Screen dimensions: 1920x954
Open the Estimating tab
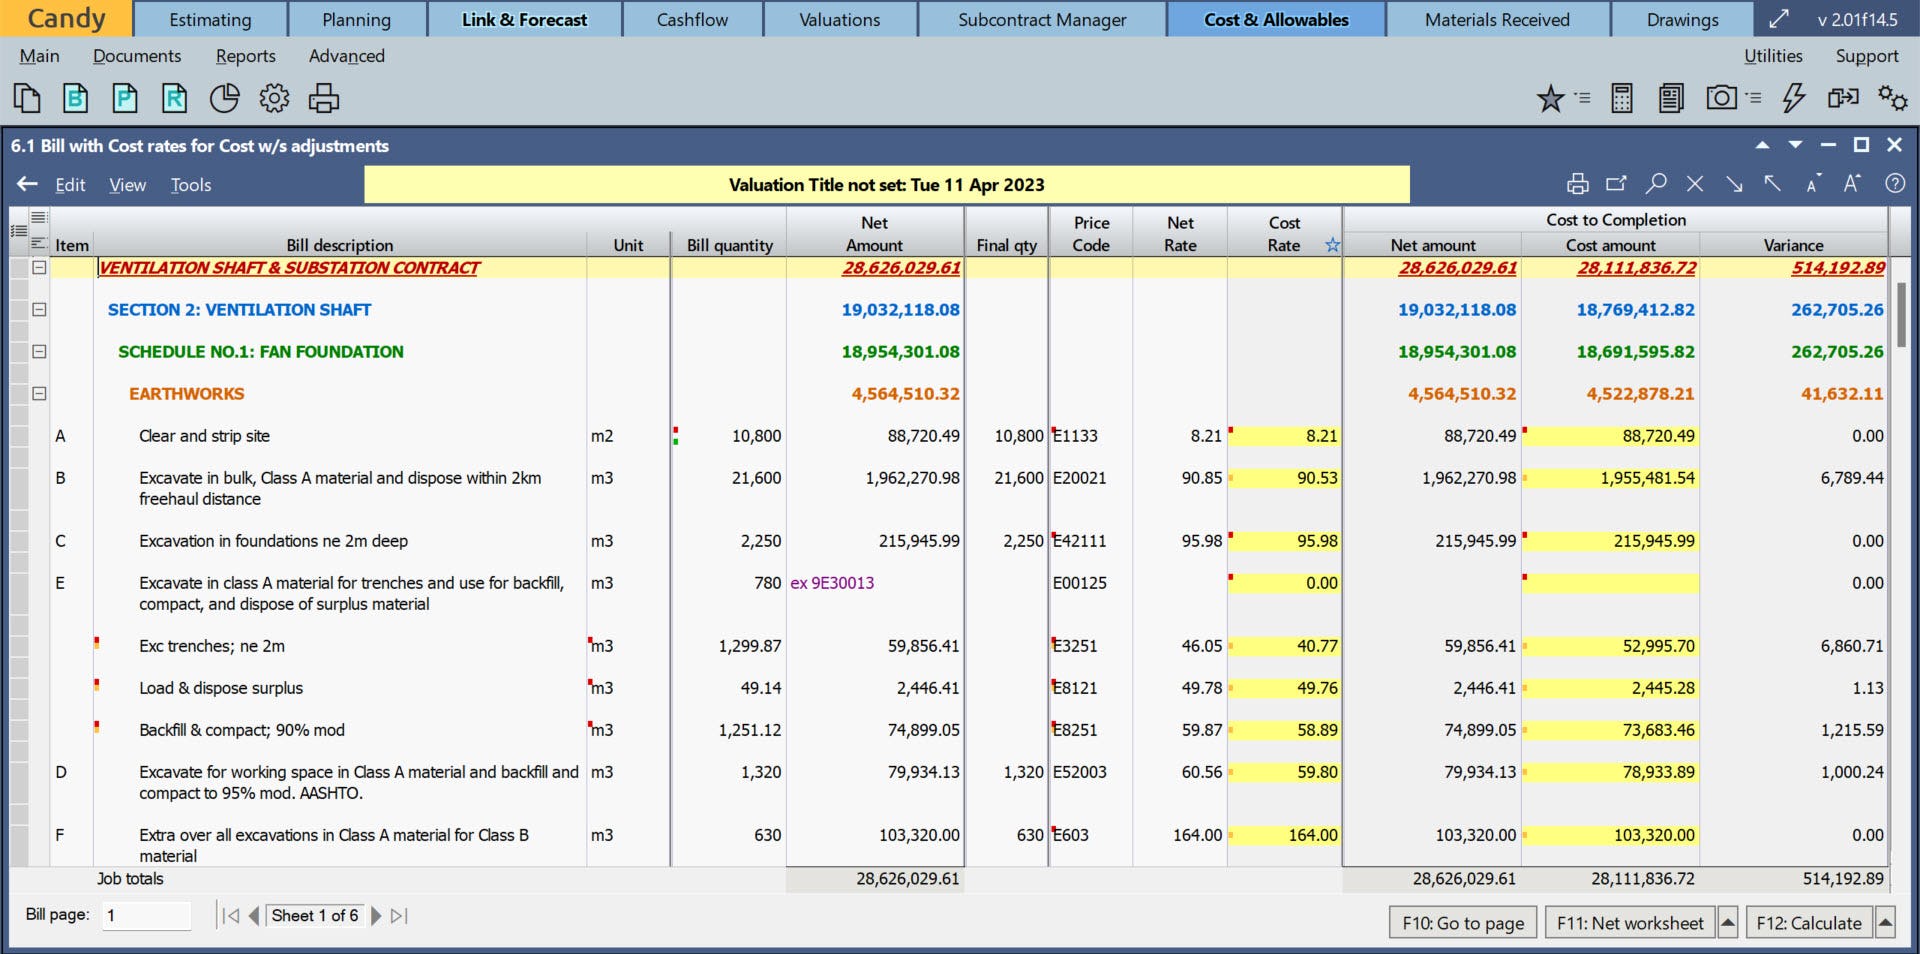(210, 19)
